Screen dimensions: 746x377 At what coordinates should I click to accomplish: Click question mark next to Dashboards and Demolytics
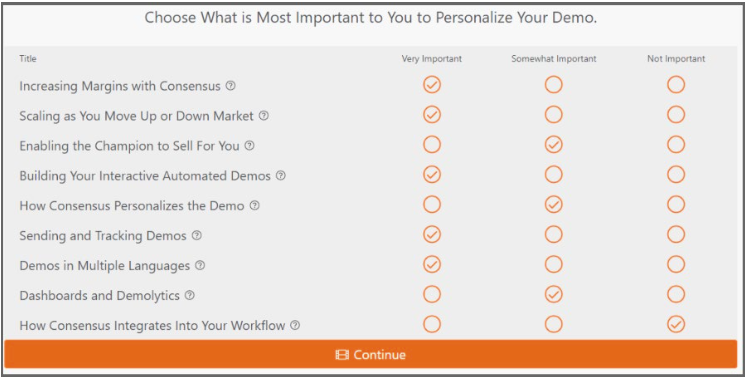[189, 295]
